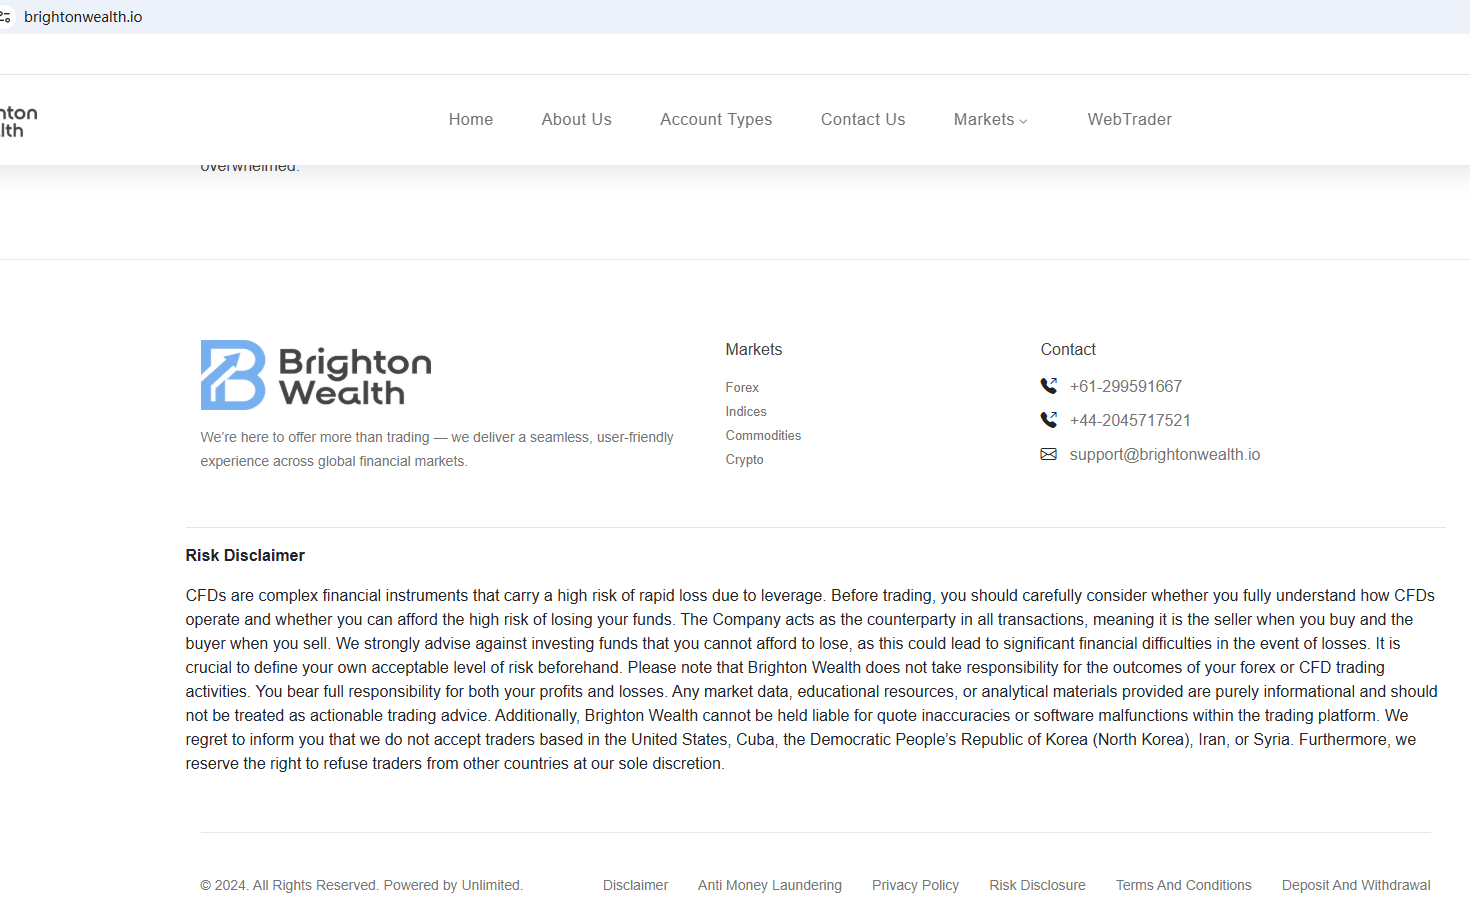Image resolution: width=1470 pixels, height=920 pixels.
Task: Click the site info icon in address bar
Action: 5,17
